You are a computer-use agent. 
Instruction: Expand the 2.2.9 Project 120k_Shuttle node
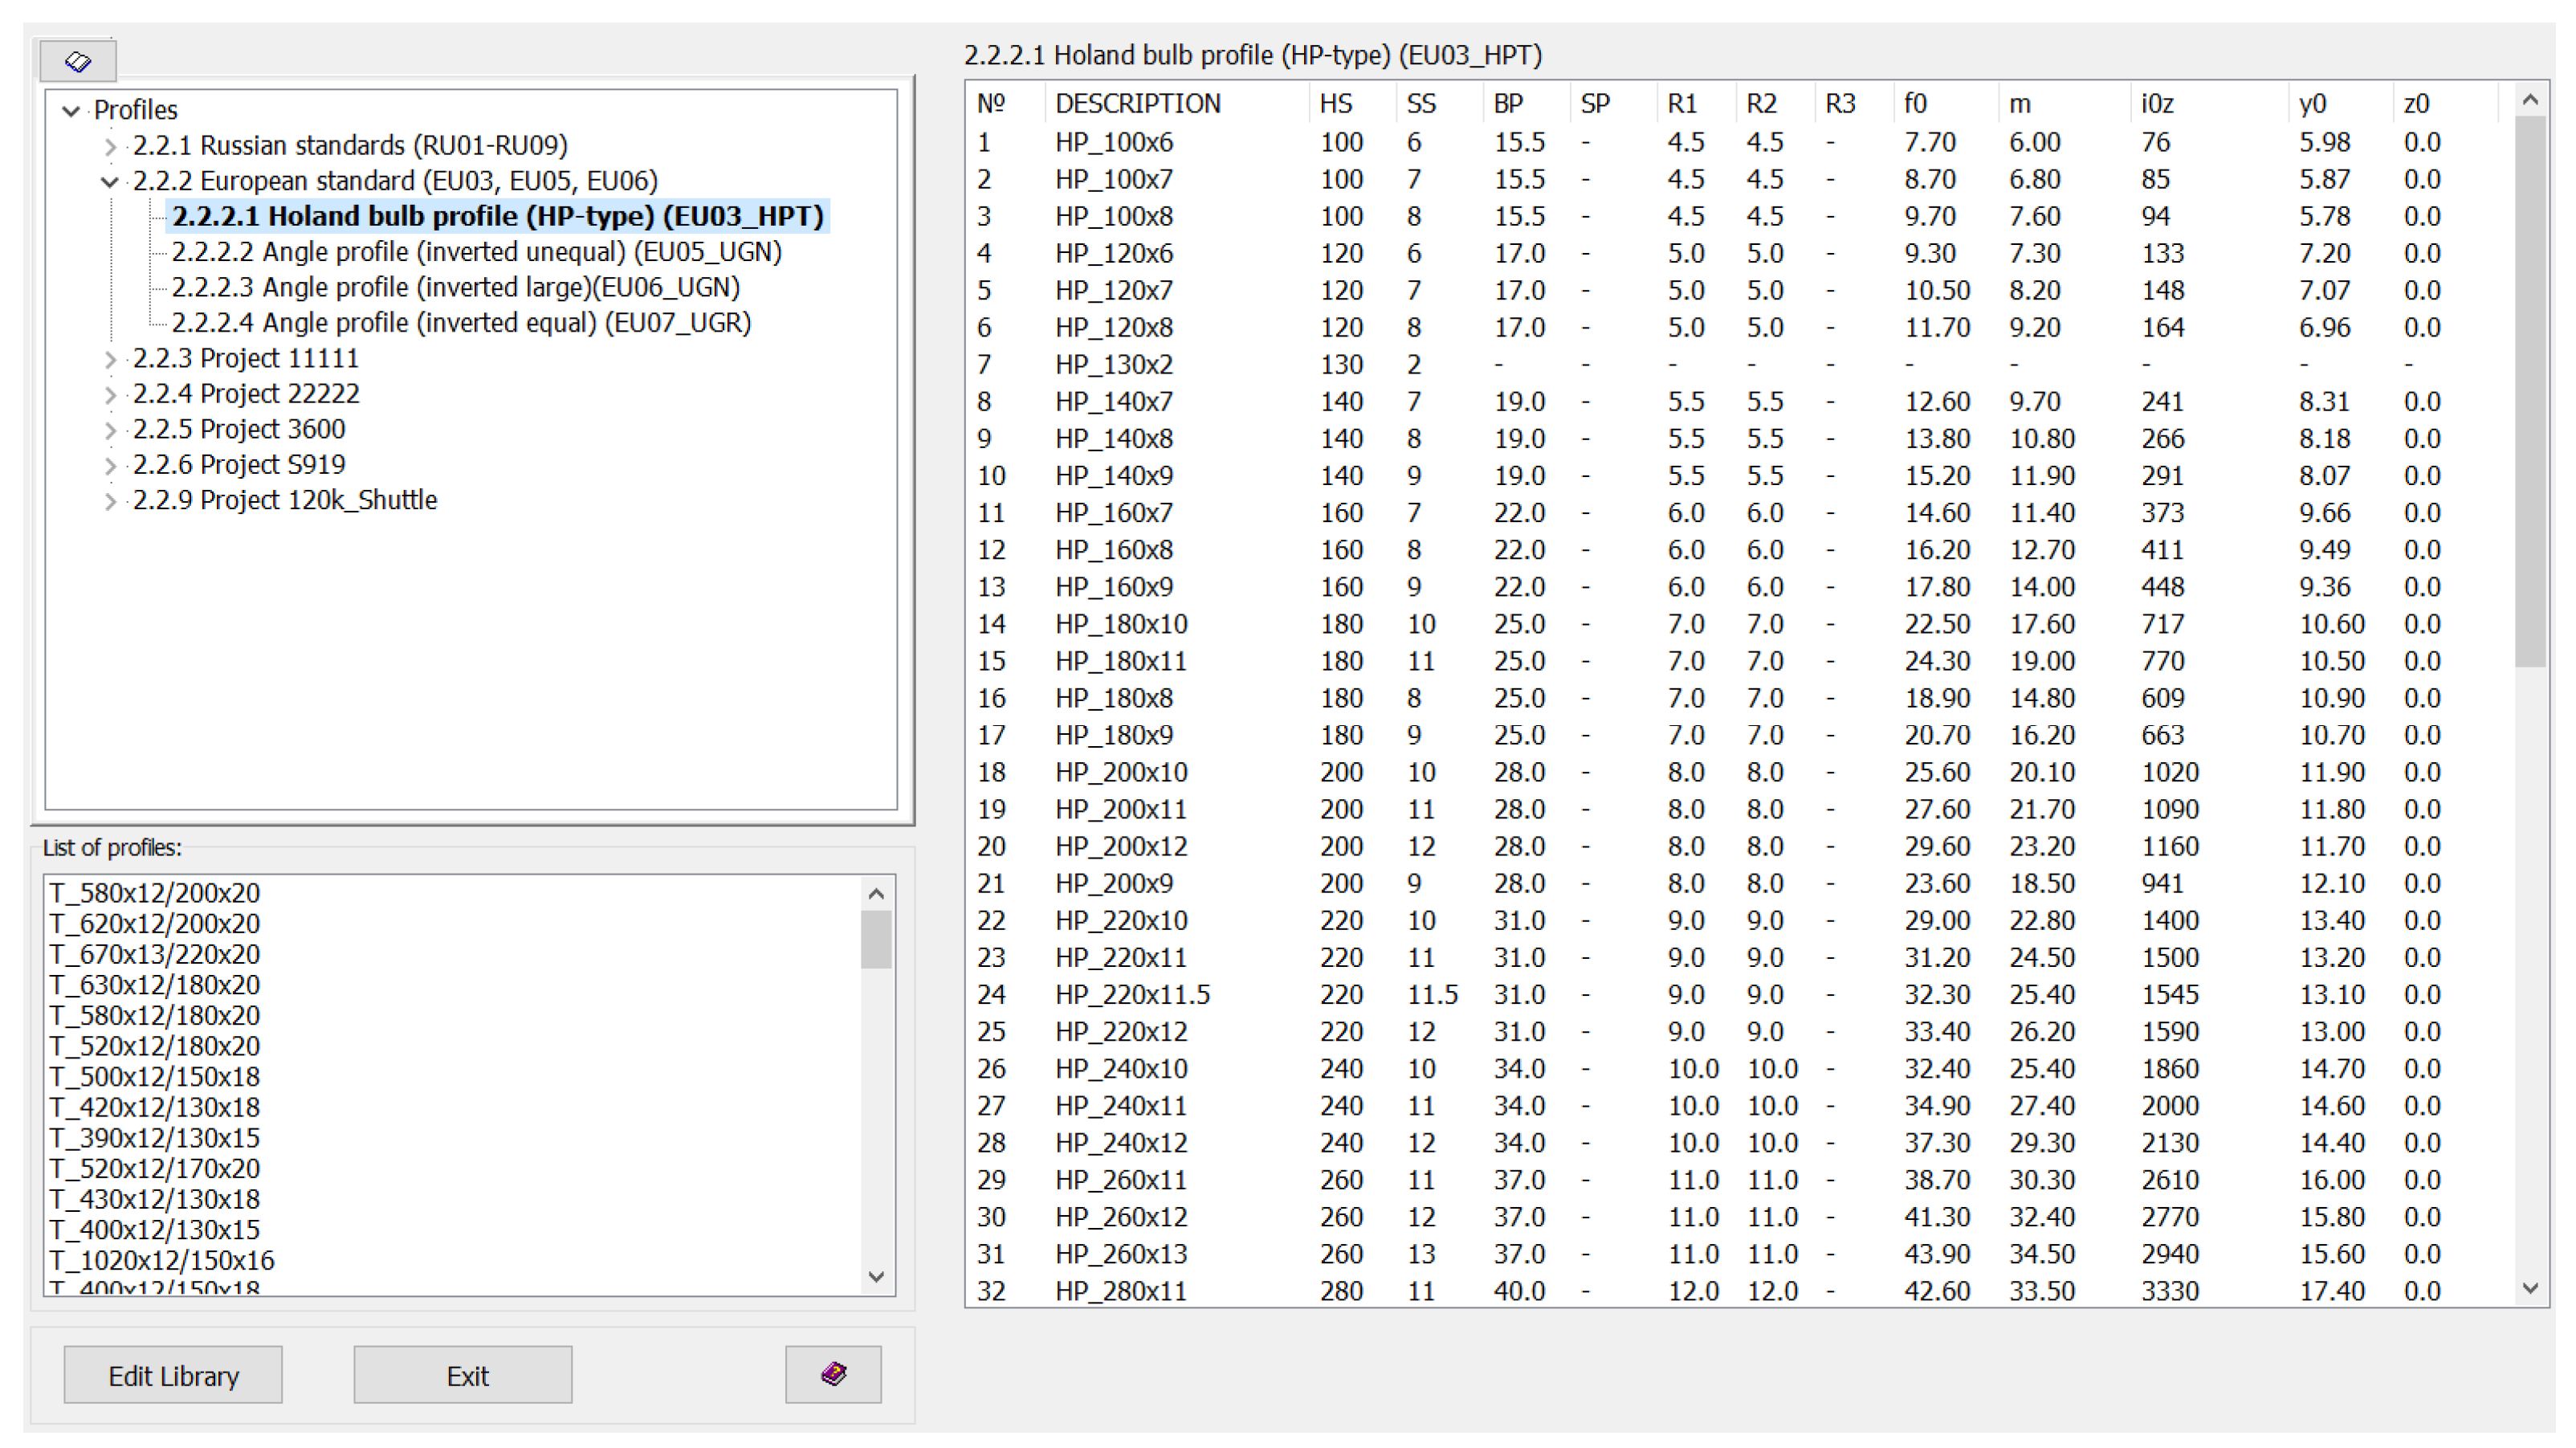point(110,501)
